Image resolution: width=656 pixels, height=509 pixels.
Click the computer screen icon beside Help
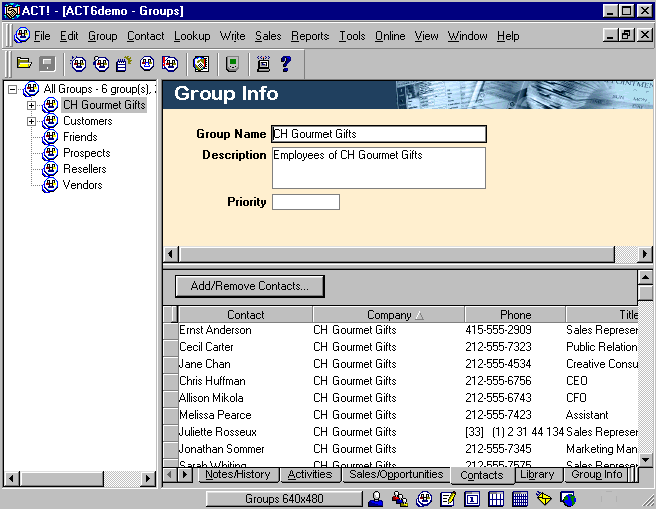click(x=263, y=64)
